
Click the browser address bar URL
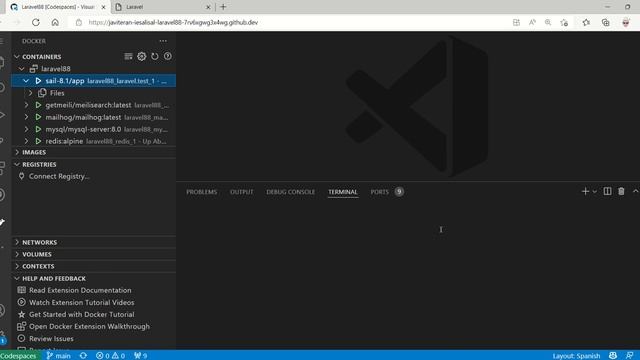[173, 22]
